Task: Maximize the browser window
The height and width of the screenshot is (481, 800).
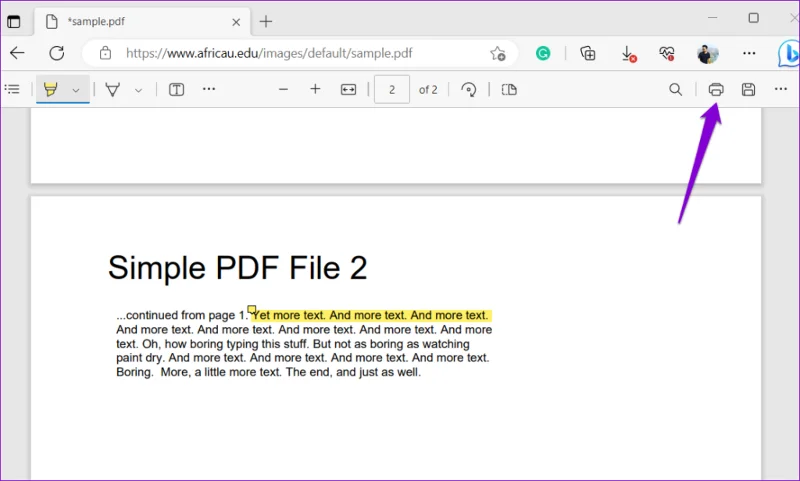Action: (754, 18)
